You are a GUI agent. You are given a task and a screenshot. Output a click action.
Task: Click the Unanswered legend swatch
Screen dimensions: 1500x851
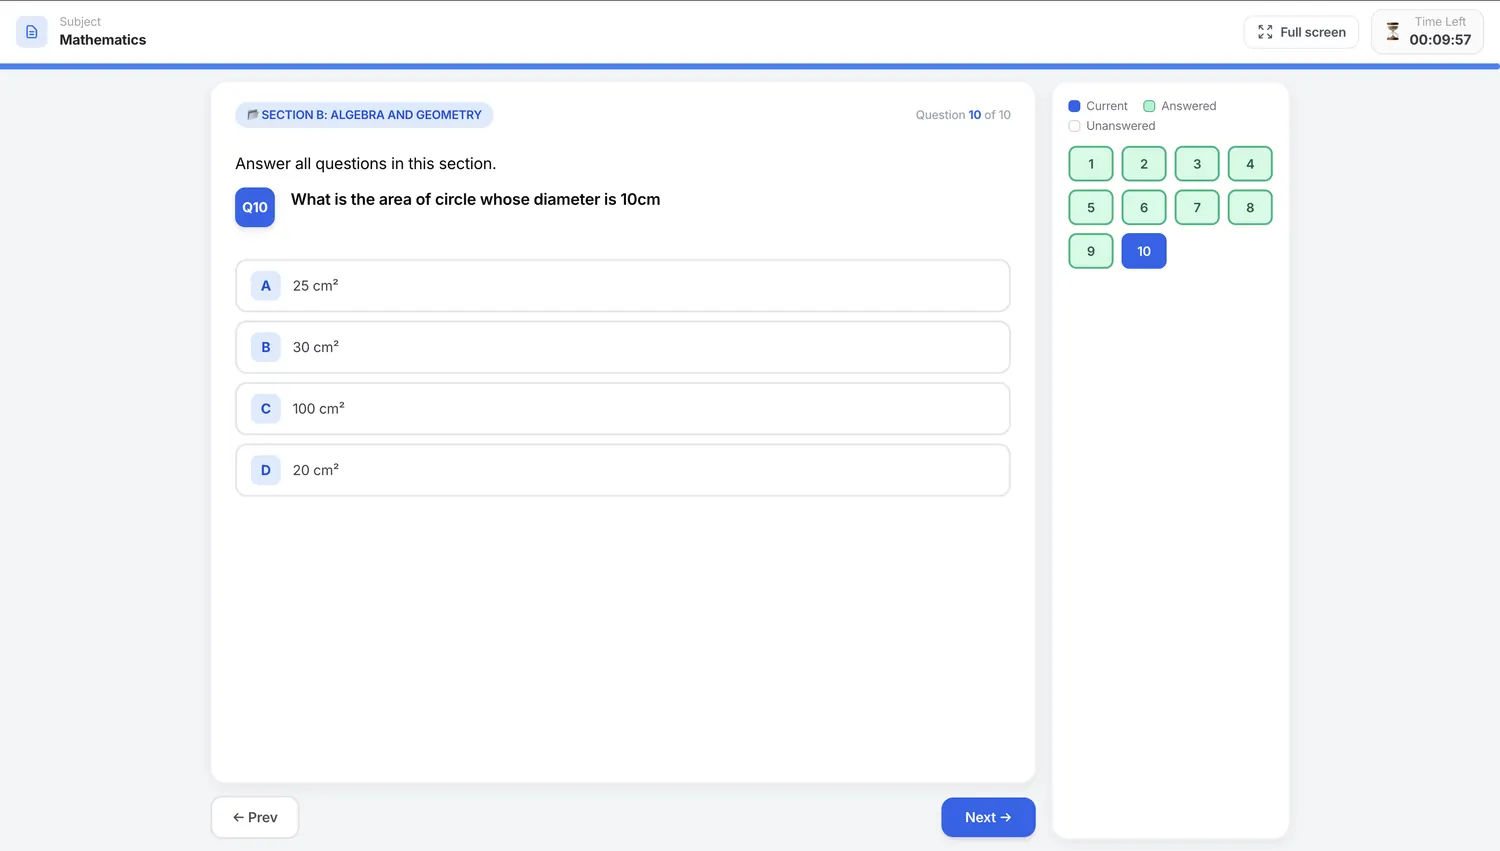[1074, 126]
